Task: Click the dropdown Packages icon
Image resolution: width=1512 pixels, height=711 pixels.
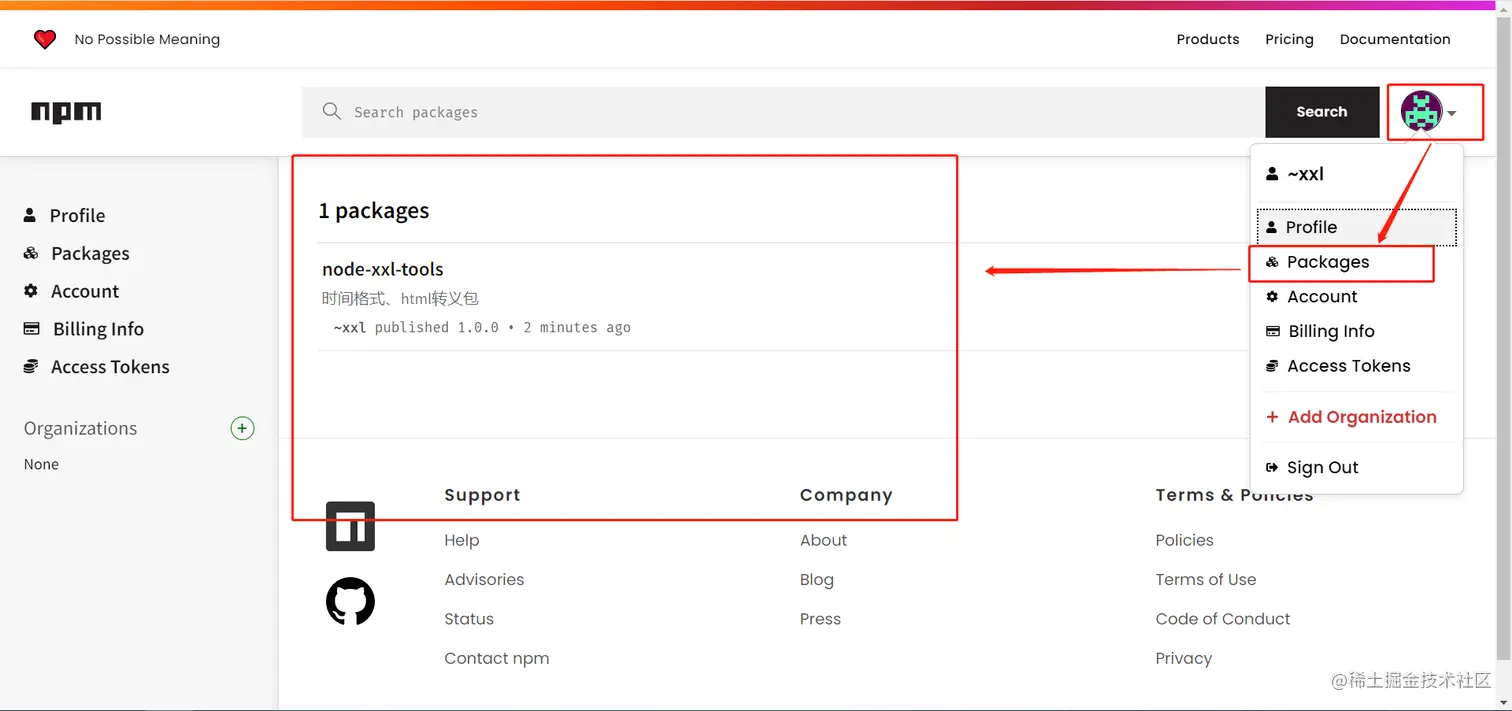Action: [1272, 262]
